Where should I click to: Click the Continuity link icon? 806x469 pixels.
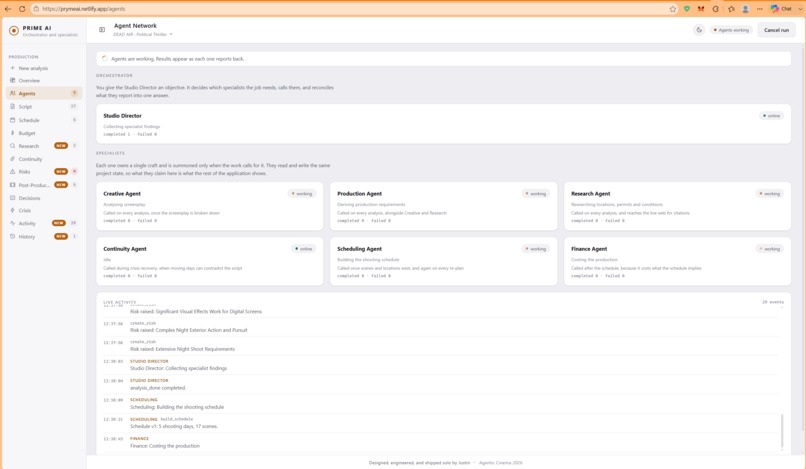pyautogui.click(x=12, y=159)
